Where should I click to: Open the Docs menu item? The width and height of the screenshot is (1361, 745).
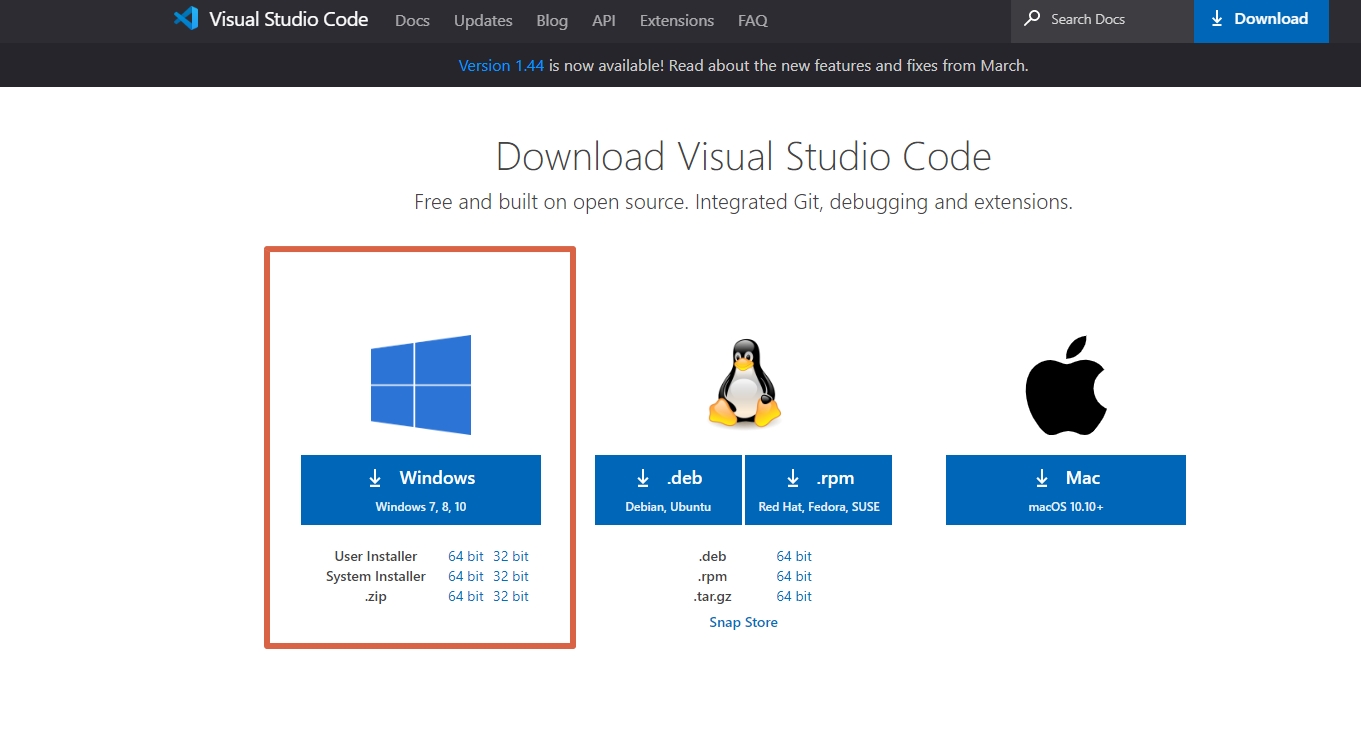coord(412,20)
